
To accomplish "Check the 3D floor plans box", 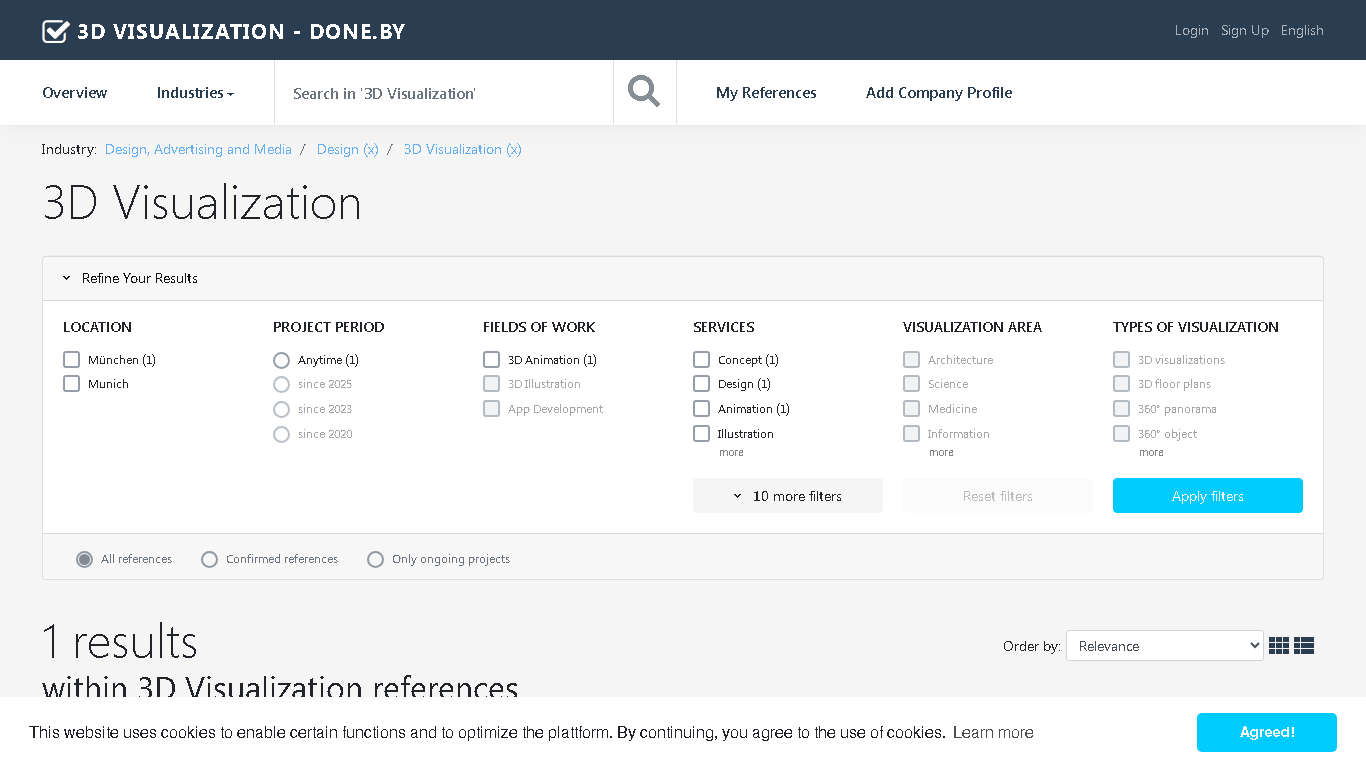I will click(1121, 384).
